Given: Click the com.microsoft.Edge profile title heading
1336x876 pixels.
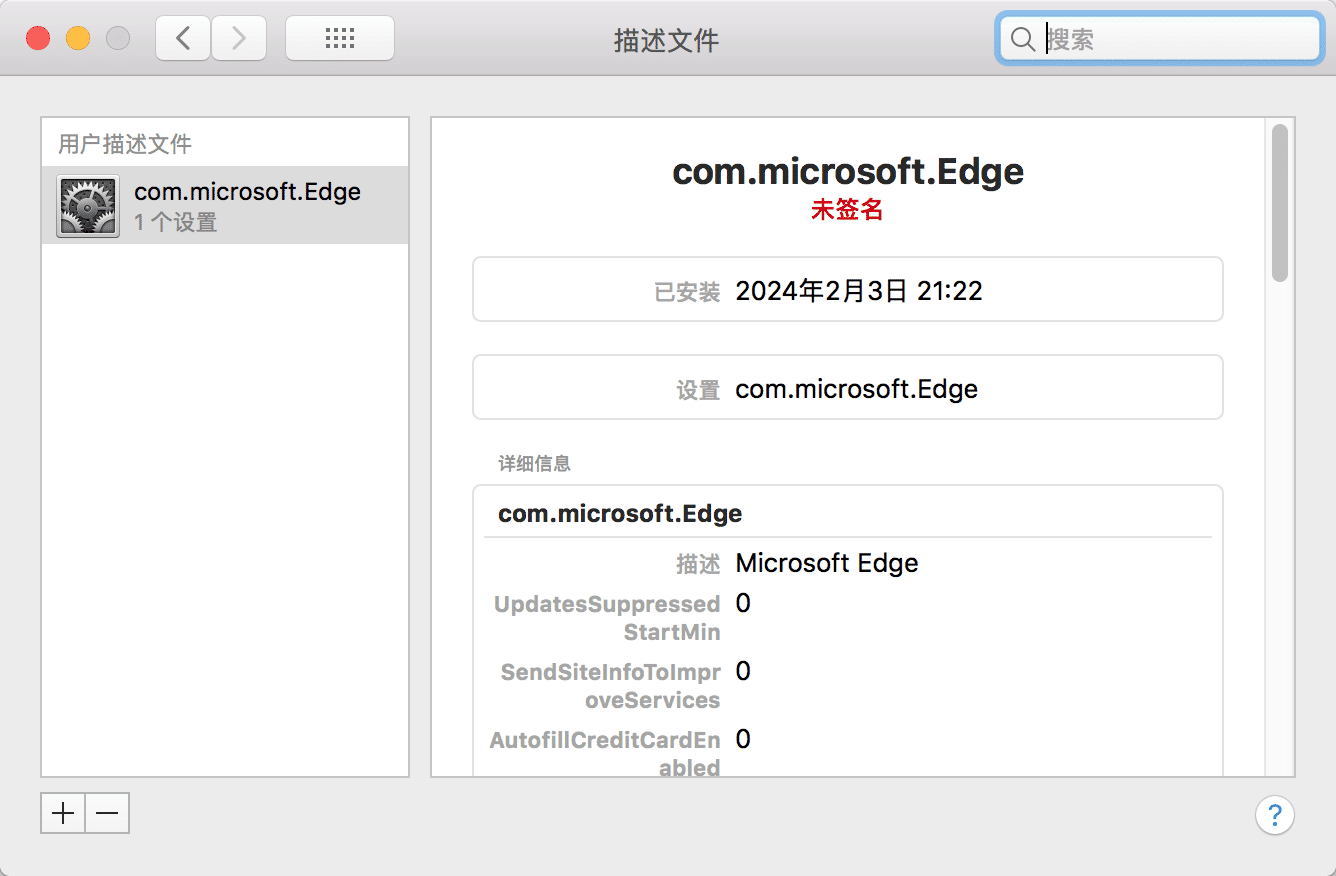Looking at the screenshot, I should (x=847, y=171).
